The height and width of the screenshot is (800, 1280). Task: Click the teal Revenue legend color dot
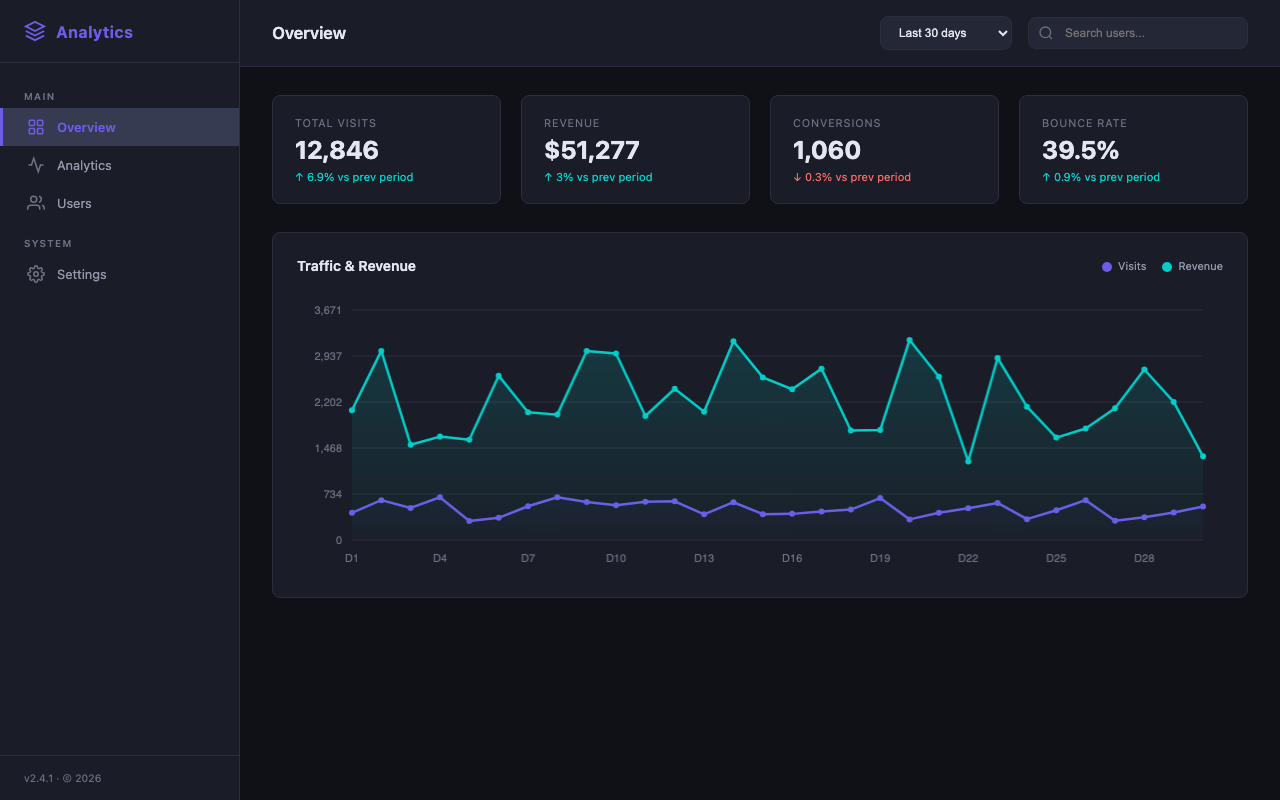coord(1167,267)
